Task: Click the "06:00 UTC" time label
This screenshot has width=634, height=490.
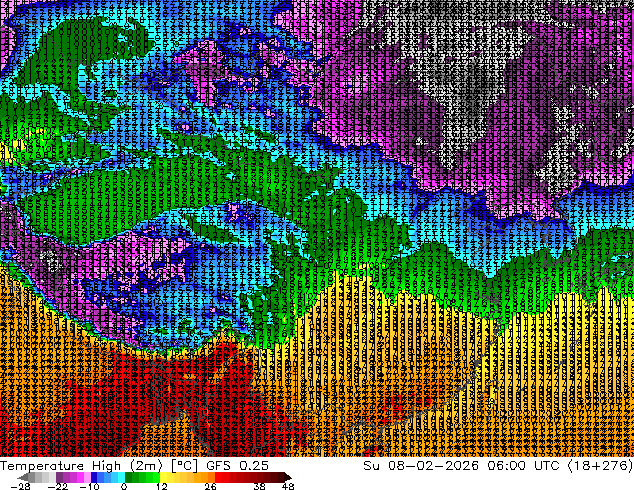Action: pyautogui.click(x=523, y=465)
